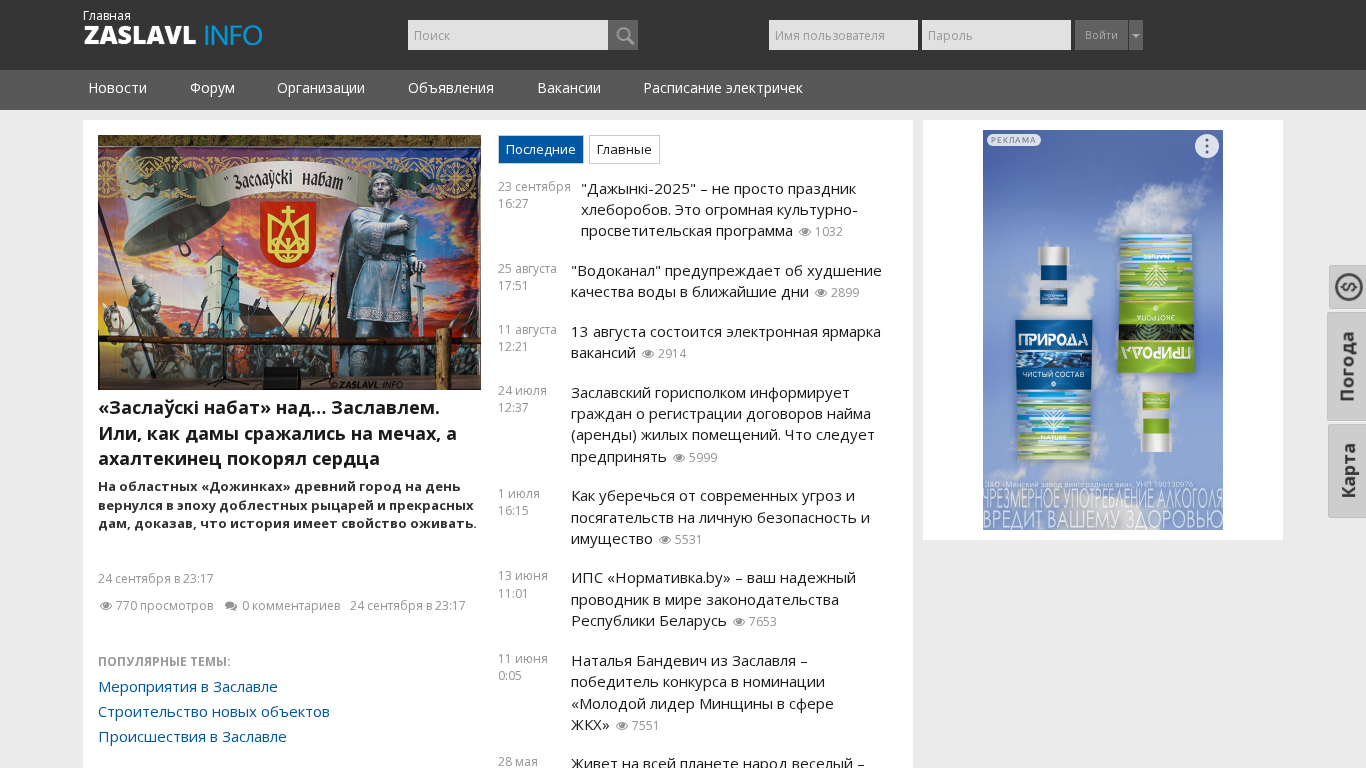The width and height of the screenshot is (1366, 768).
Task: Open the Форум menu item
Action: pyautogui.click(x=212, y=88)
